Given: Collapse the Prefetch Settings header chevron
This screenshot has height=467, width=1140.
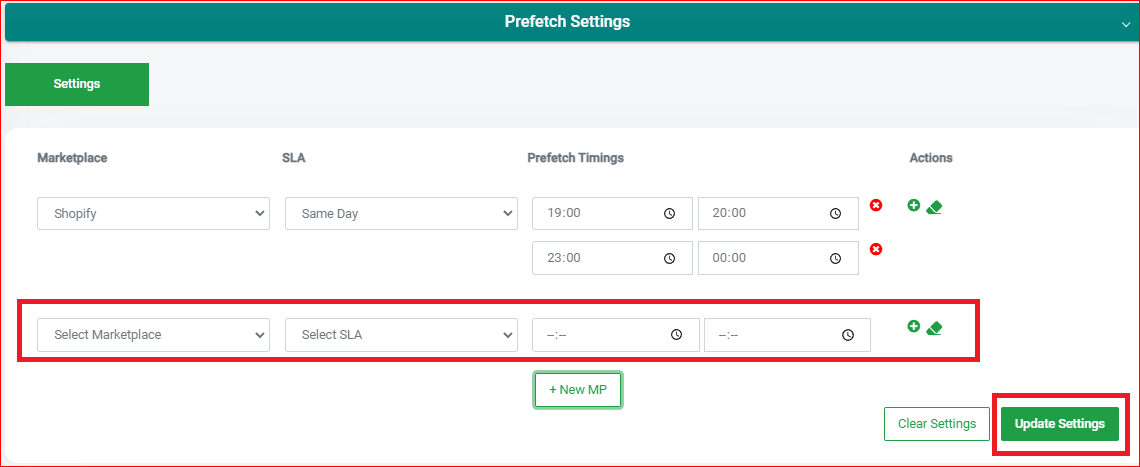Looking at the screenshot, I should (1126, 24).
